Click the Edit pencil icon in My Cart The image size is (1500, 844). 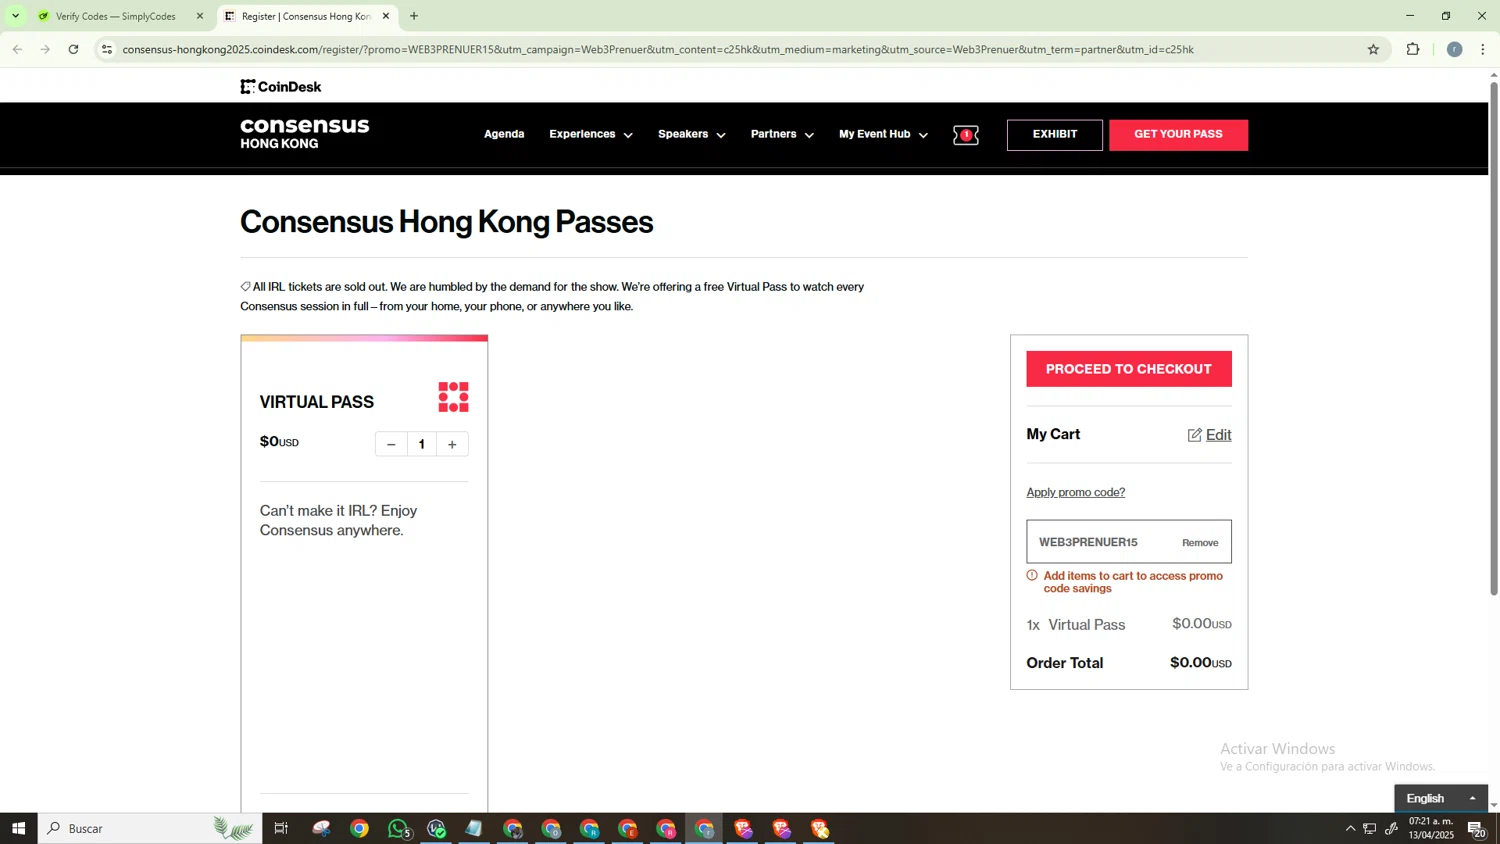click(x=1195, y=435)
